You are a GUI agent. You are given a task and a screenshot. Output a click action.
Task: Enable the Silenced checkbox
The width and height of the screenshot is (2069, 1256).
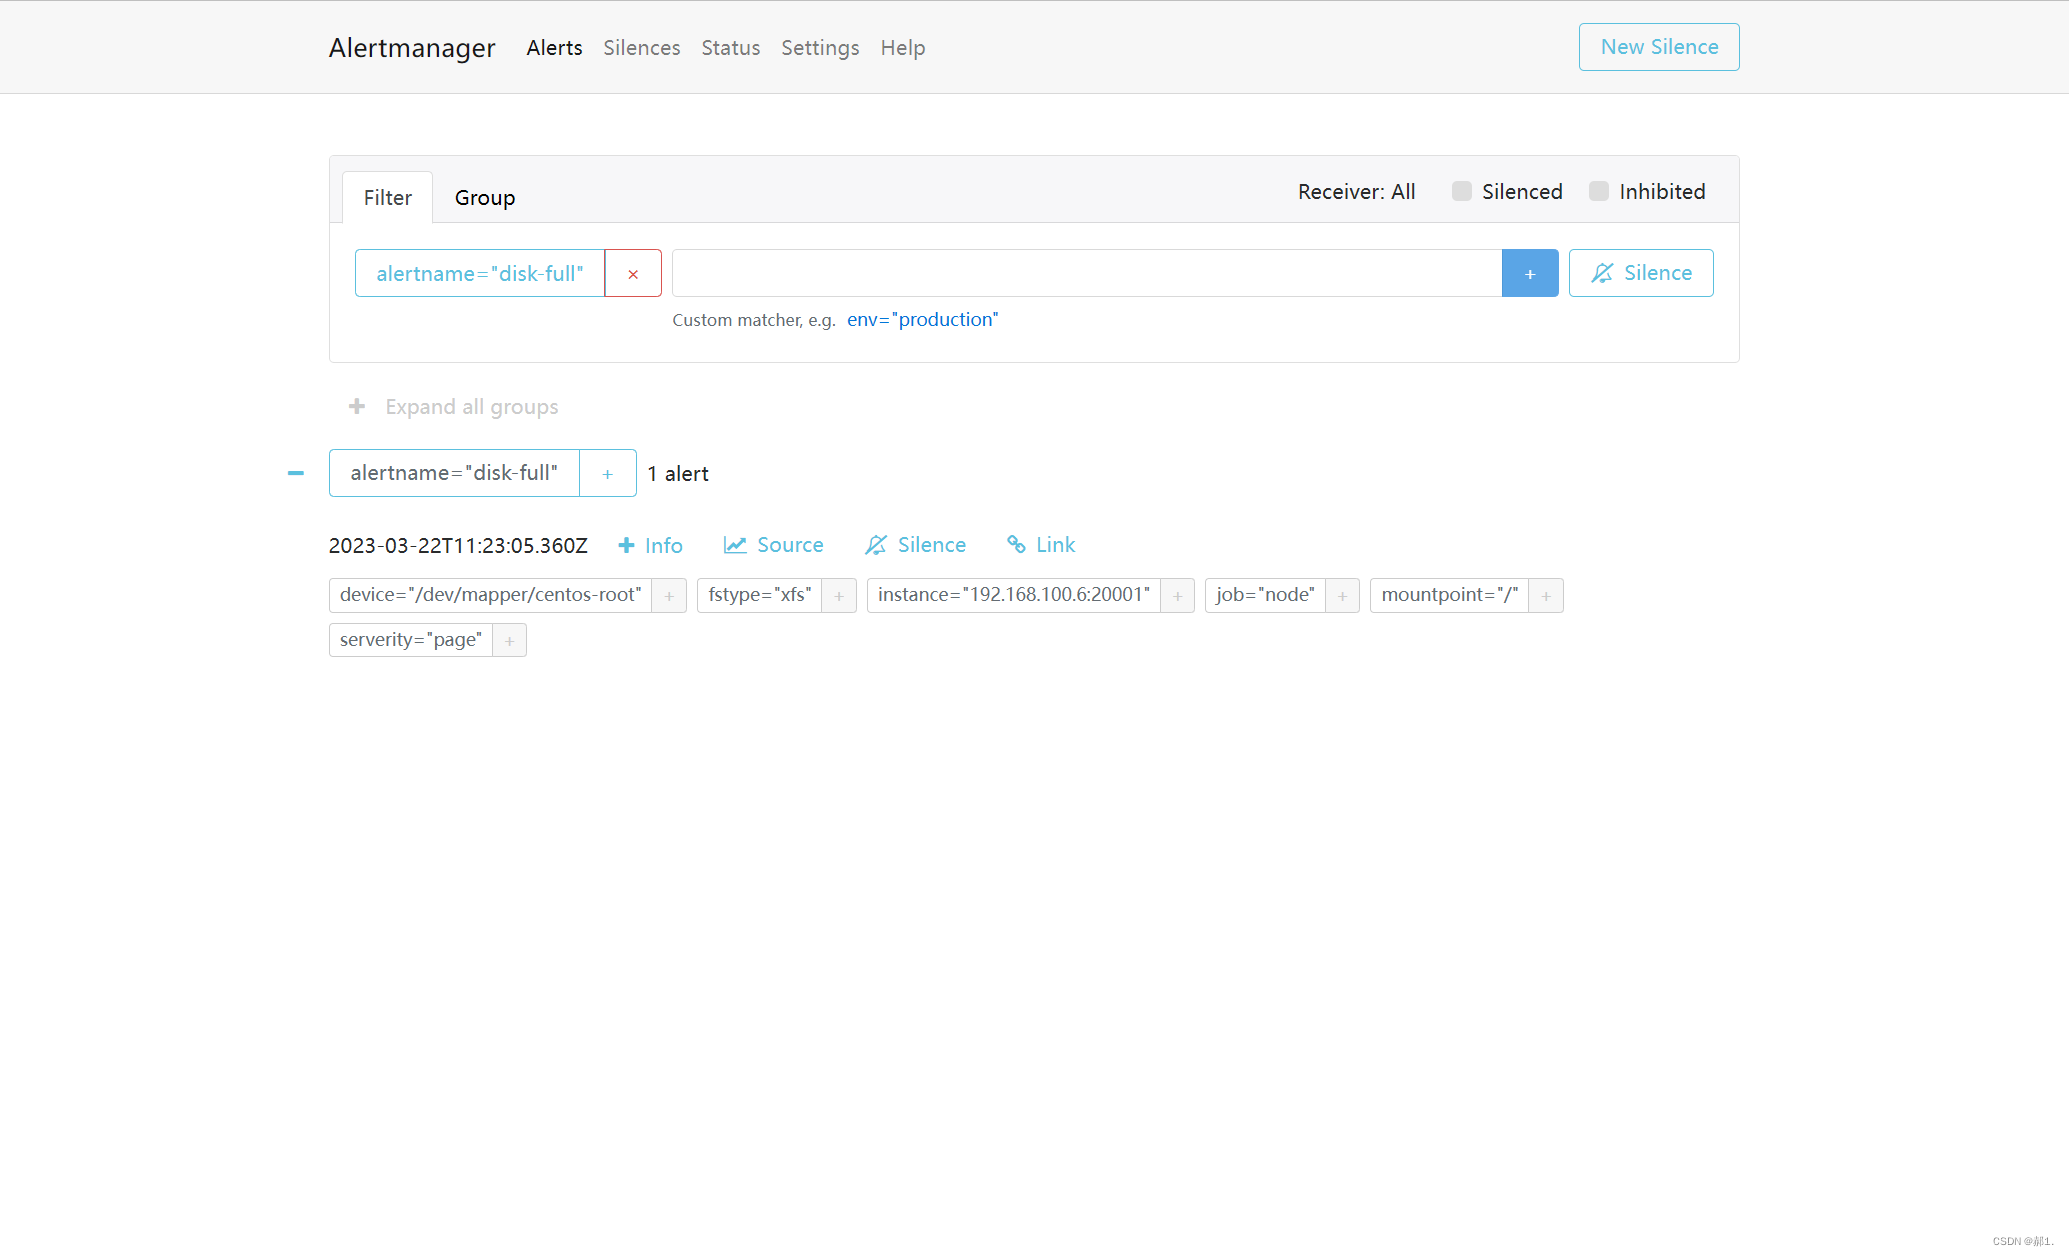click(1462, 192)
